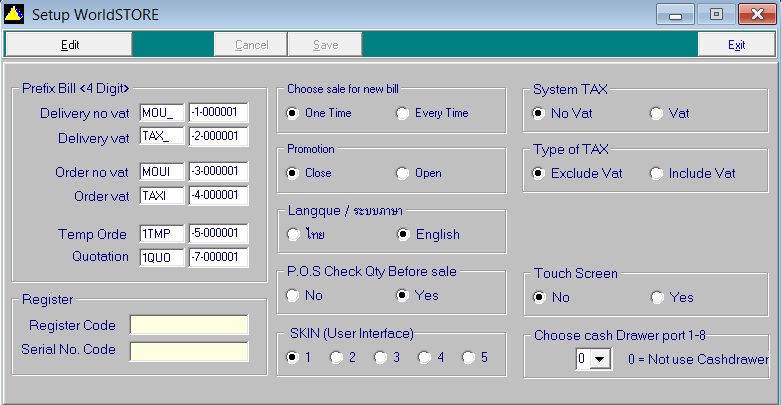781x405 pixels.
Task: Click the Delivery vat number field -2-000001
Action: pyautogui.click(x=218, y=136)
